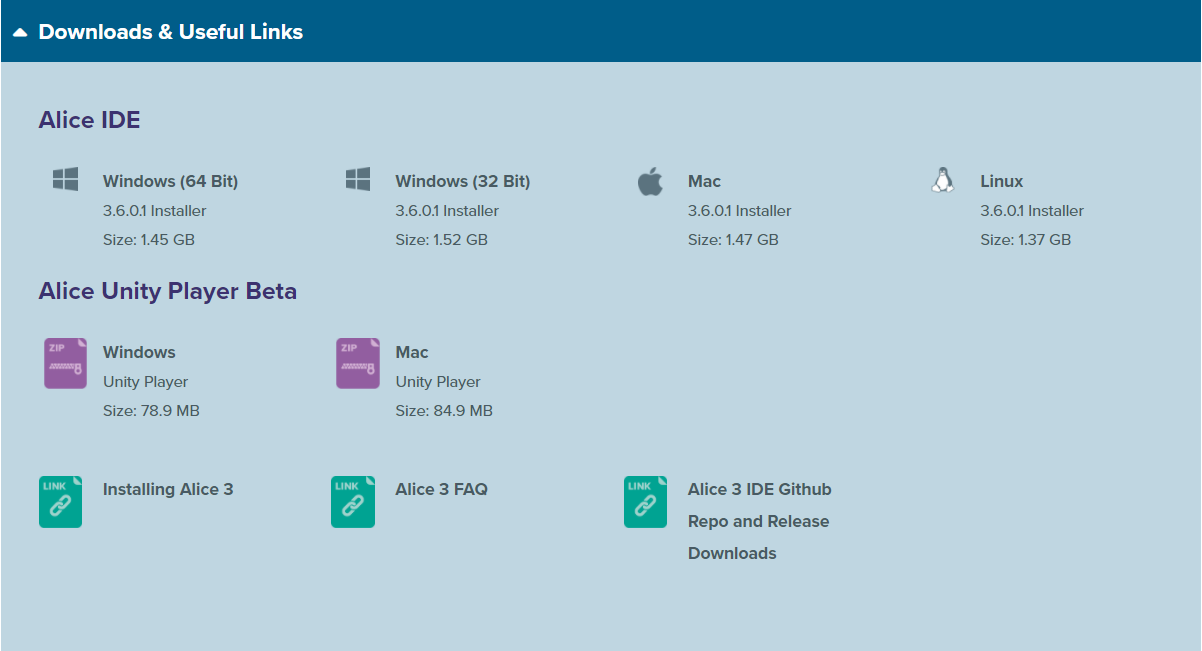Screen dimensions: 1202x651
Task: Download the Windows (32 Bit) 3.6.0.1 Installer
Action: coord(462,181)
